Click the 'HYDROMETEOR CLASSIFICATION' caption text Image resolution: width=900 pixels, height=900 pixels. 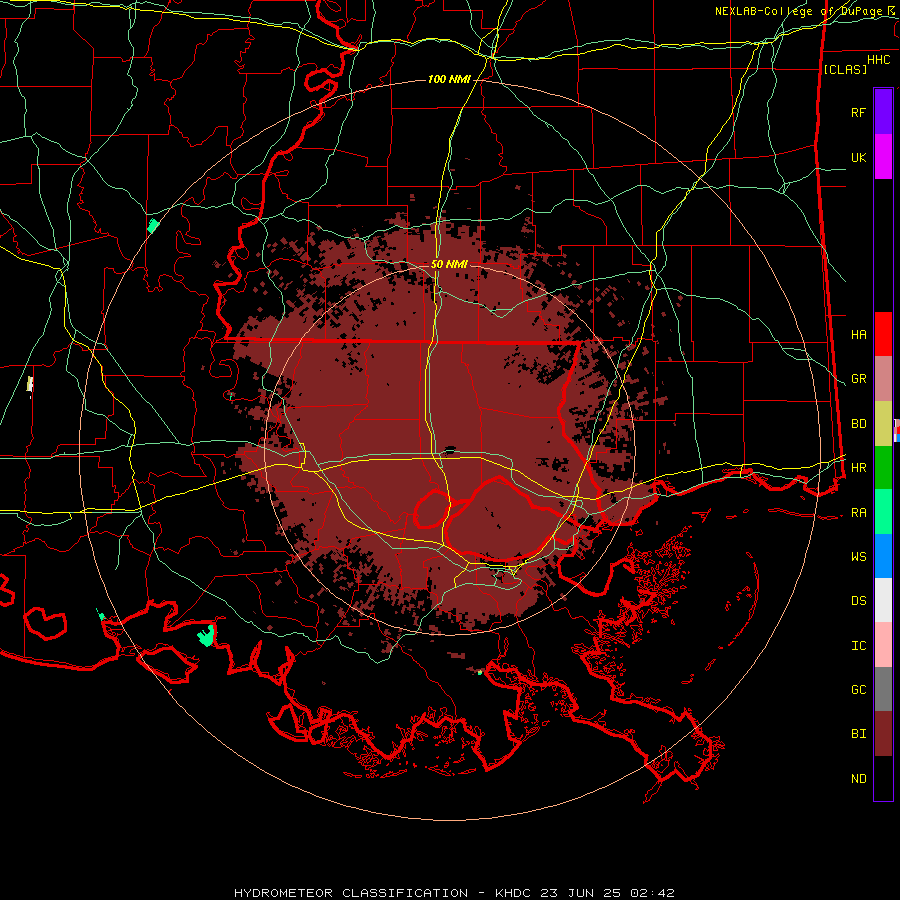(x=351, y=893)
